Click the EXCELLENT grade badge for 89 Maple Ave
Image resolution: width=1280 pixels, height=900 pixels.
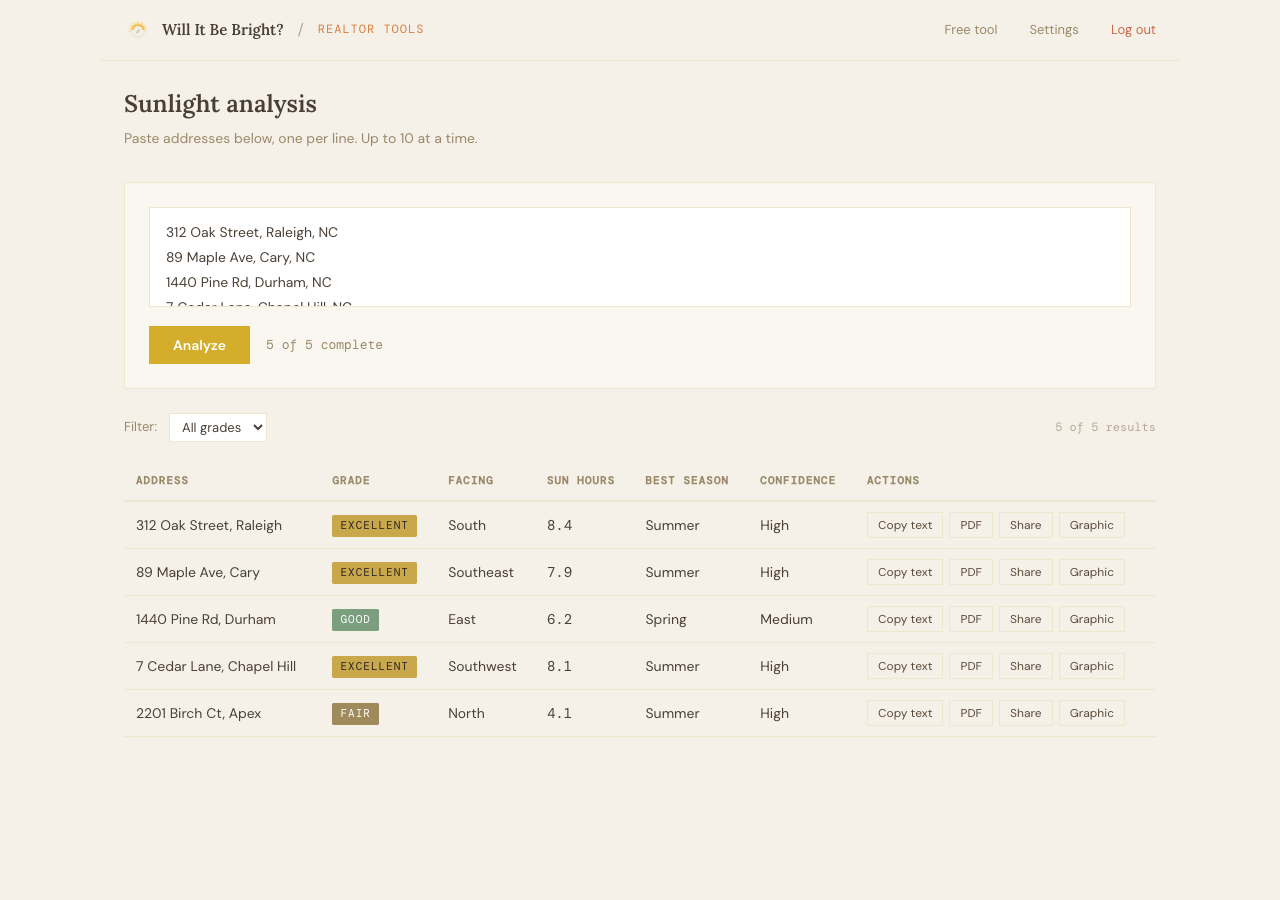click(x=374, y=572)
